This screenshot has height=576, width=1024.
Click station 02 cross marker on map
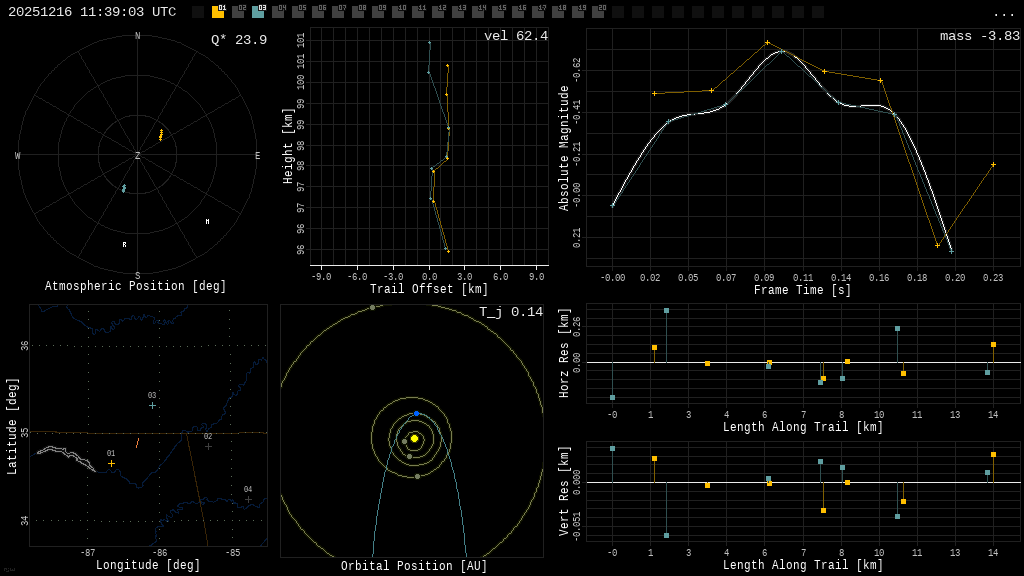pos(208,446)
